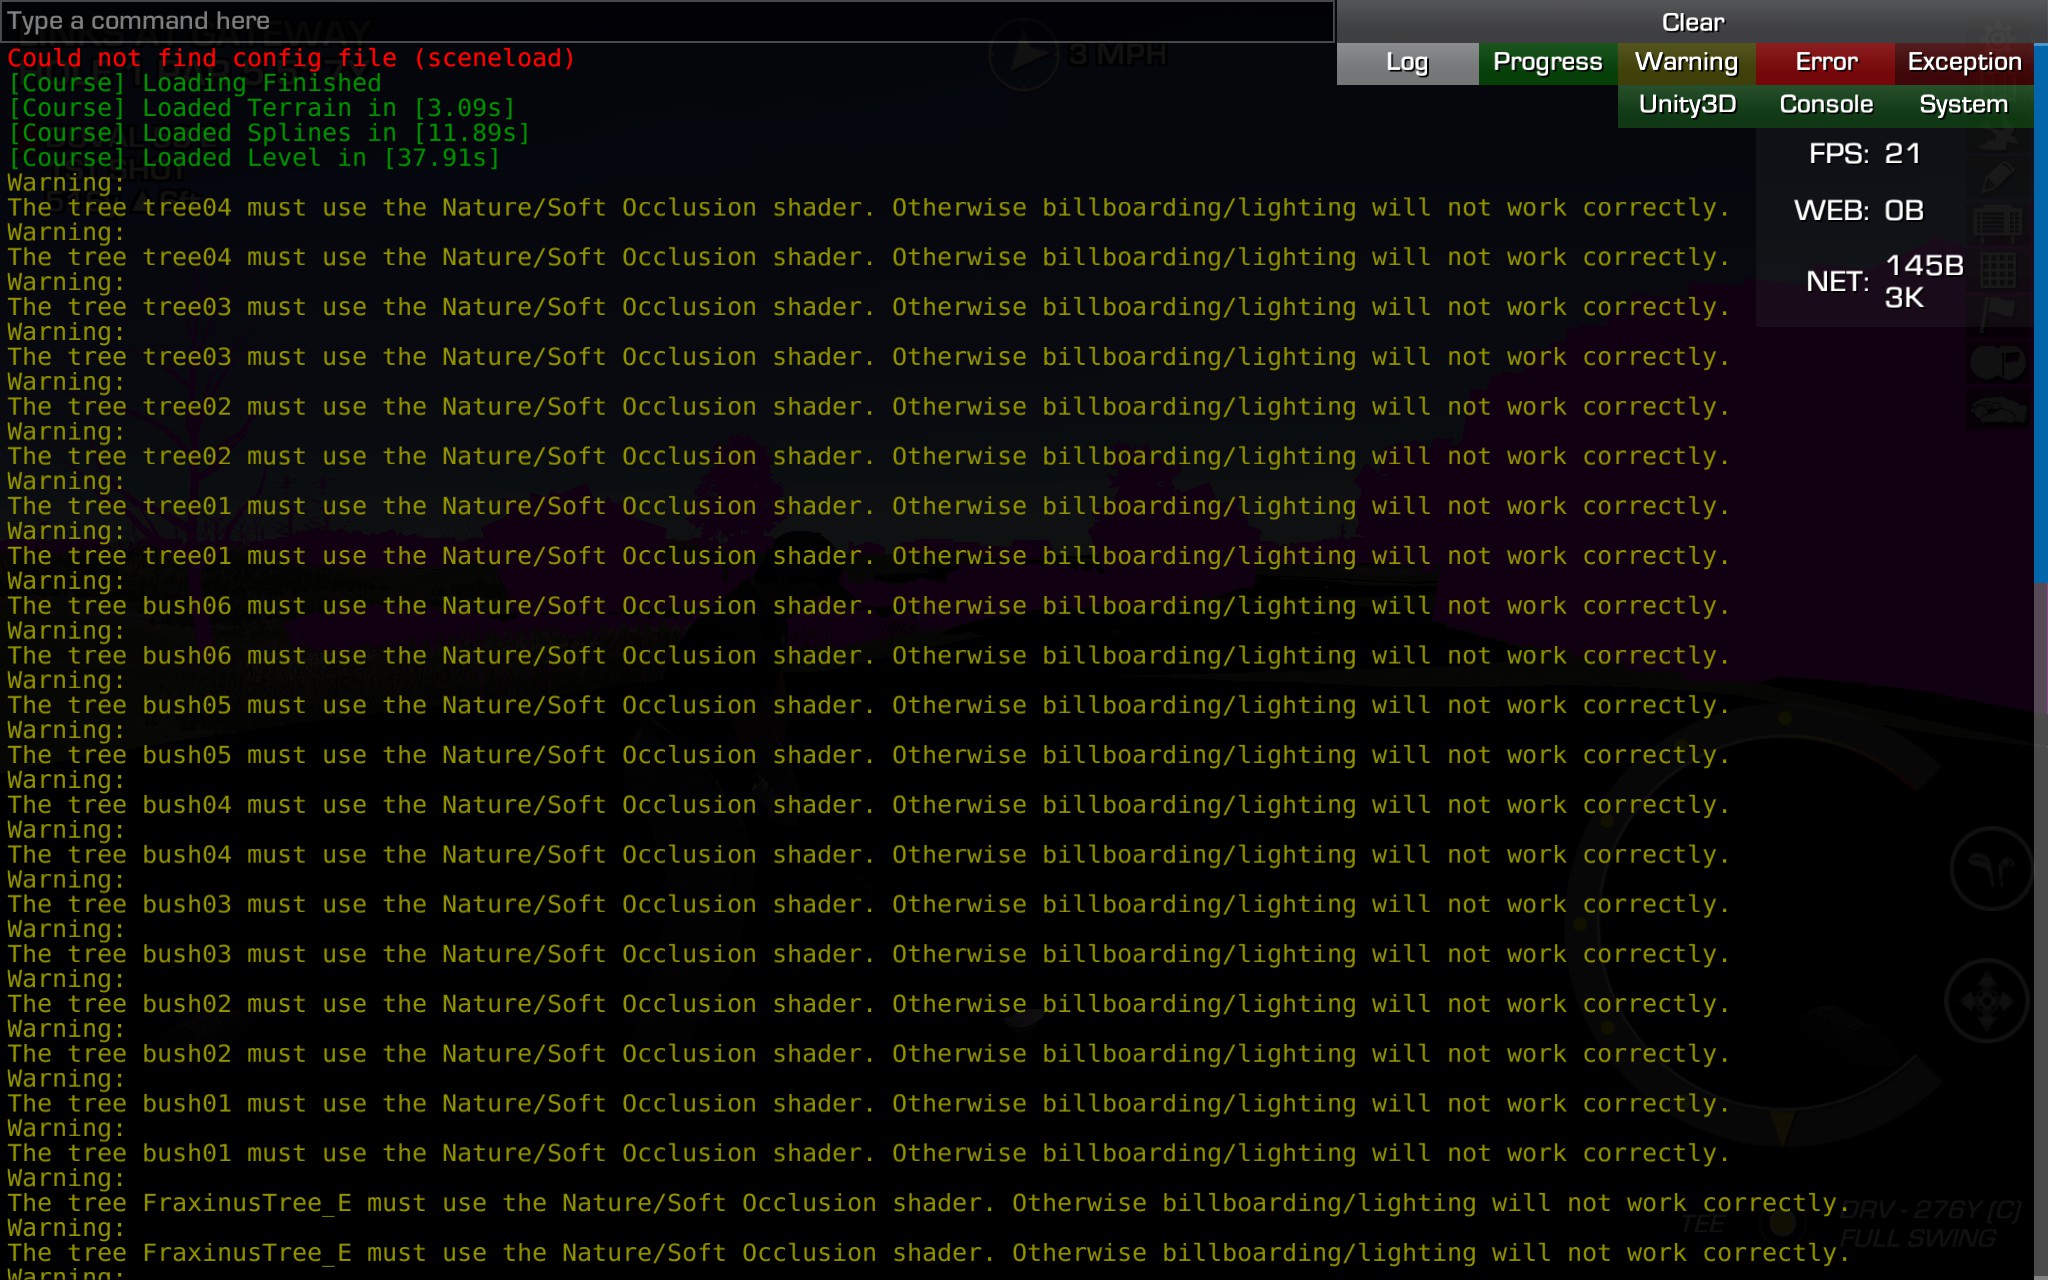Toggle the Error filter
The height and width of the screenshot is (1280, 2048).
pos(1825,63)
